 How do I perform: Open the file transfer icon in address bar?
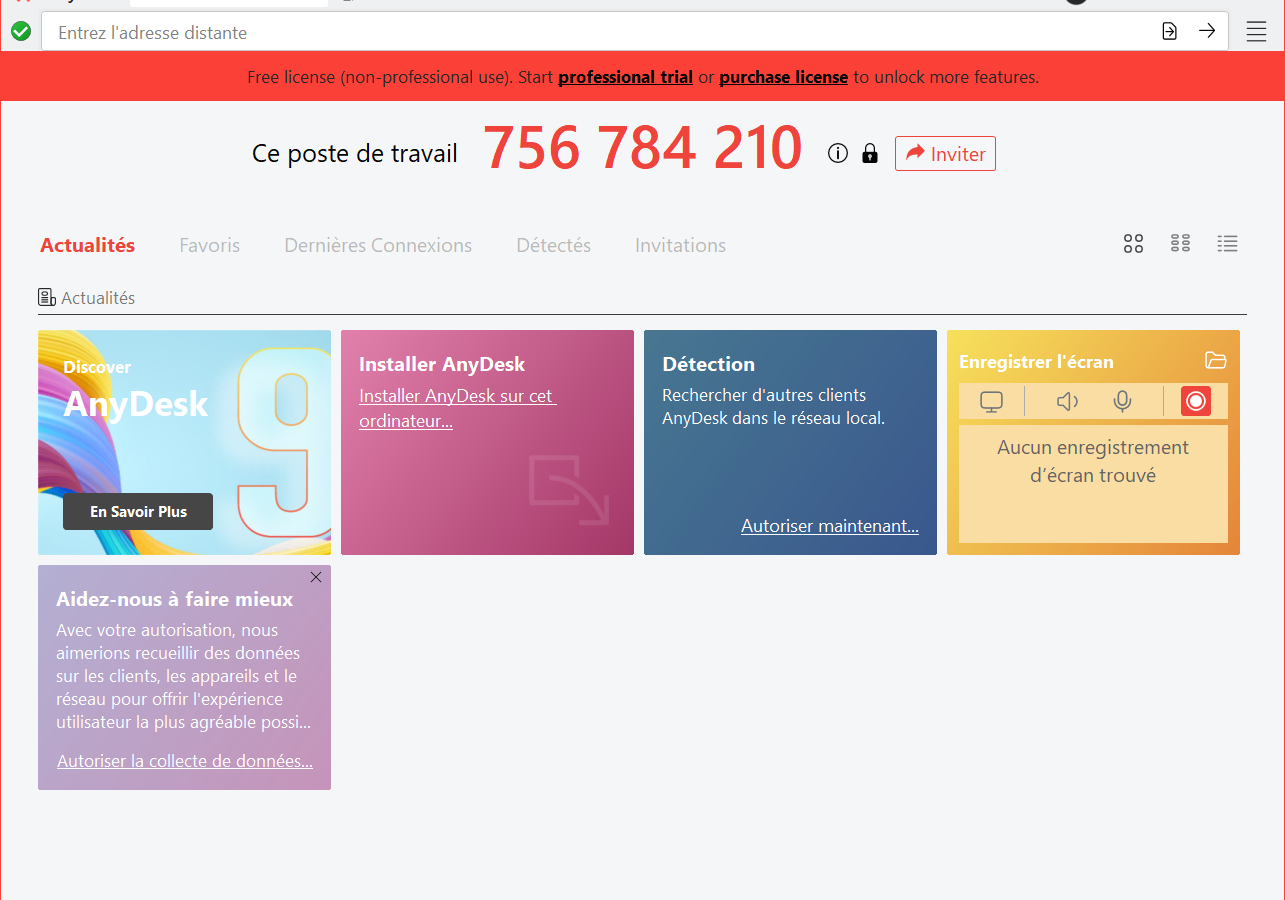point(1170,31)
